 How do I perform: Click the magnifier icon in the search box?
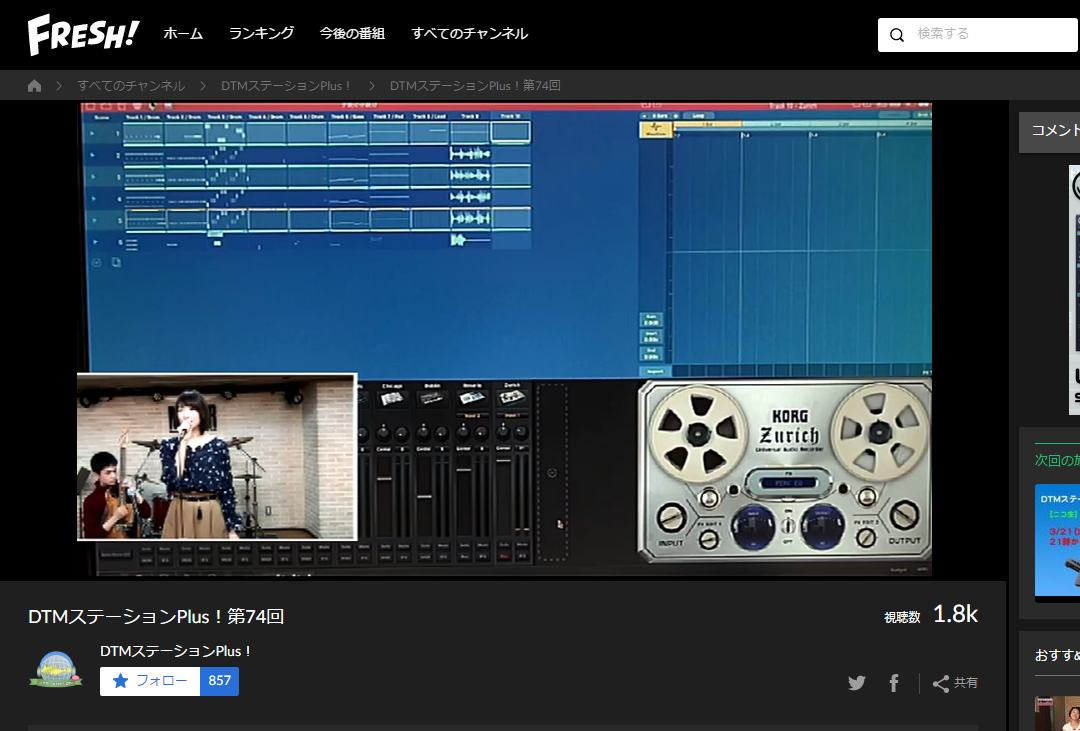[x=896, y=34]
